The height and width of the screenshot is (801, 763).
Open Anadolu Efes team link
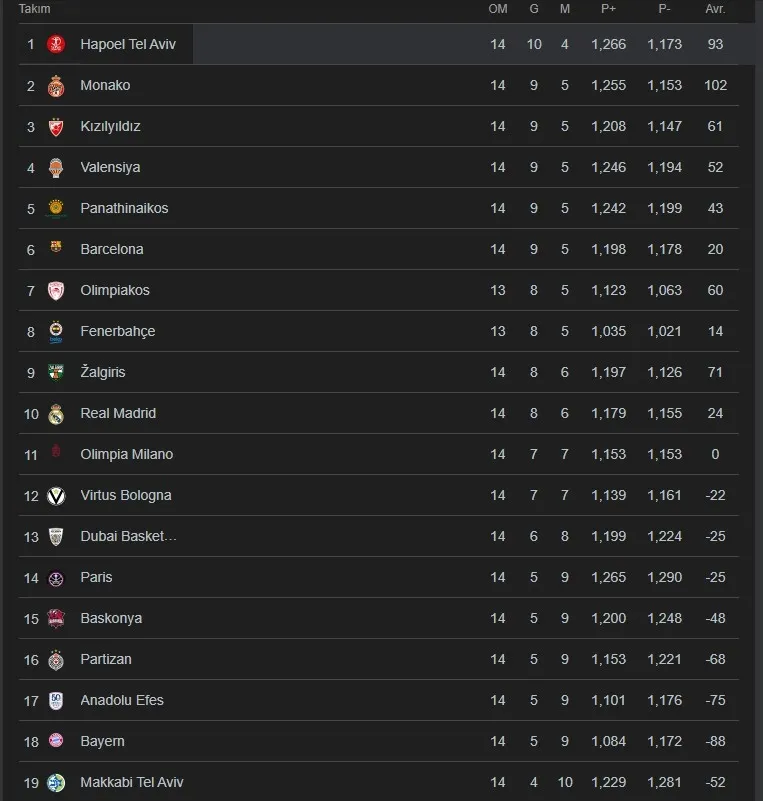click(x=122, y=701)
